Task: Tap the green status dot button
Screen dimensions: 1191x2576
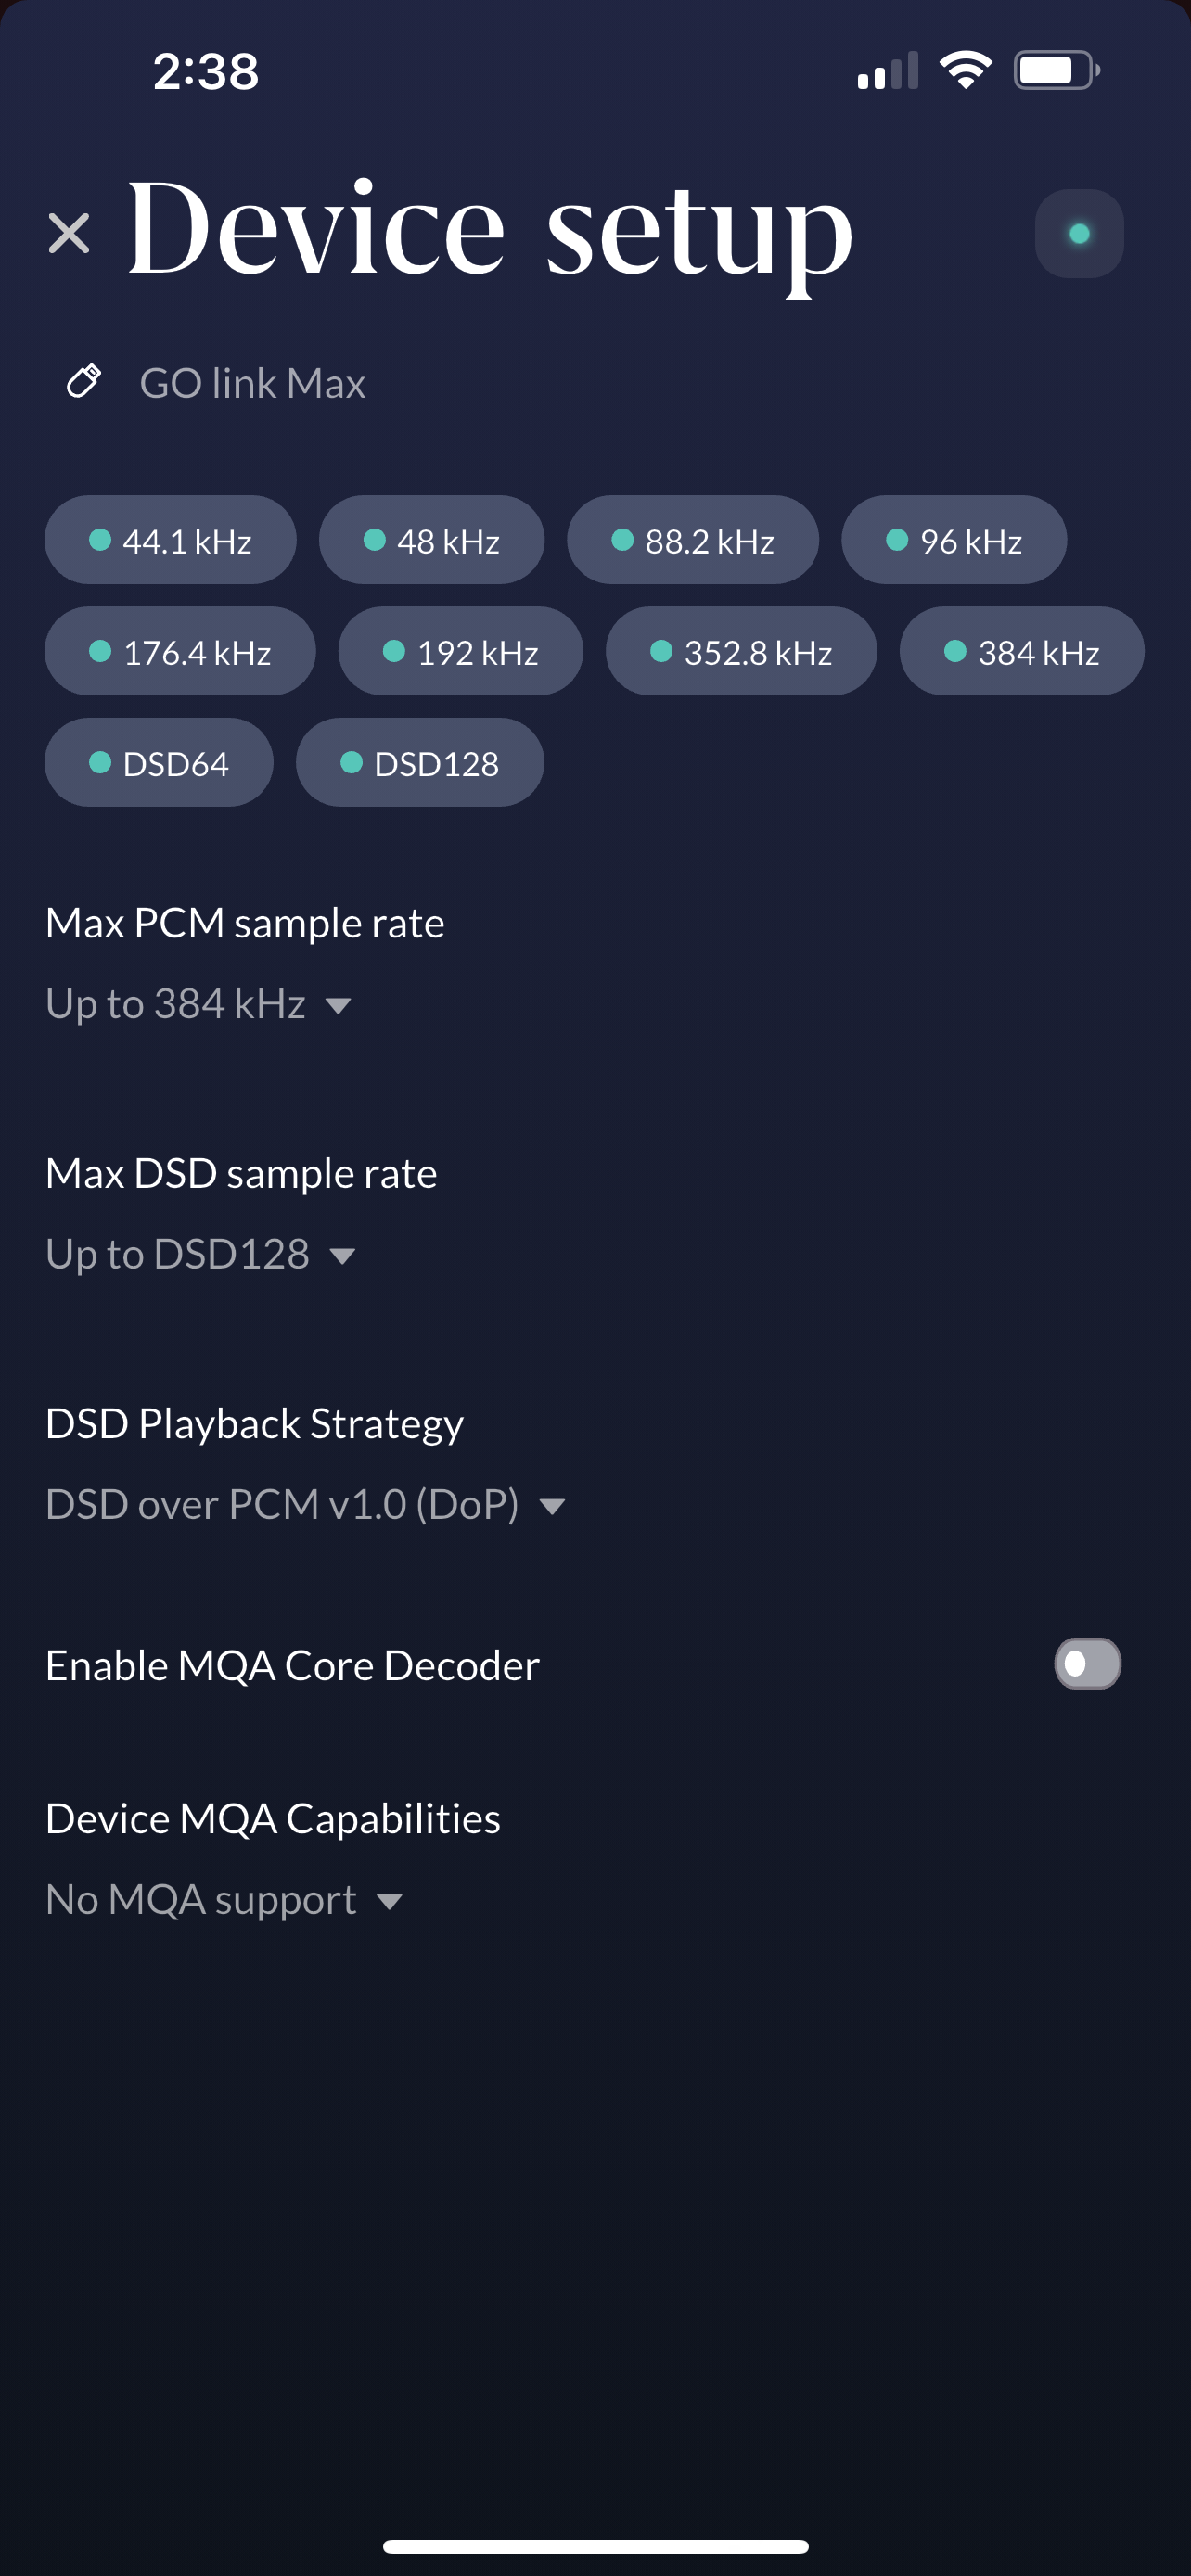Action: pos(1078,234)
